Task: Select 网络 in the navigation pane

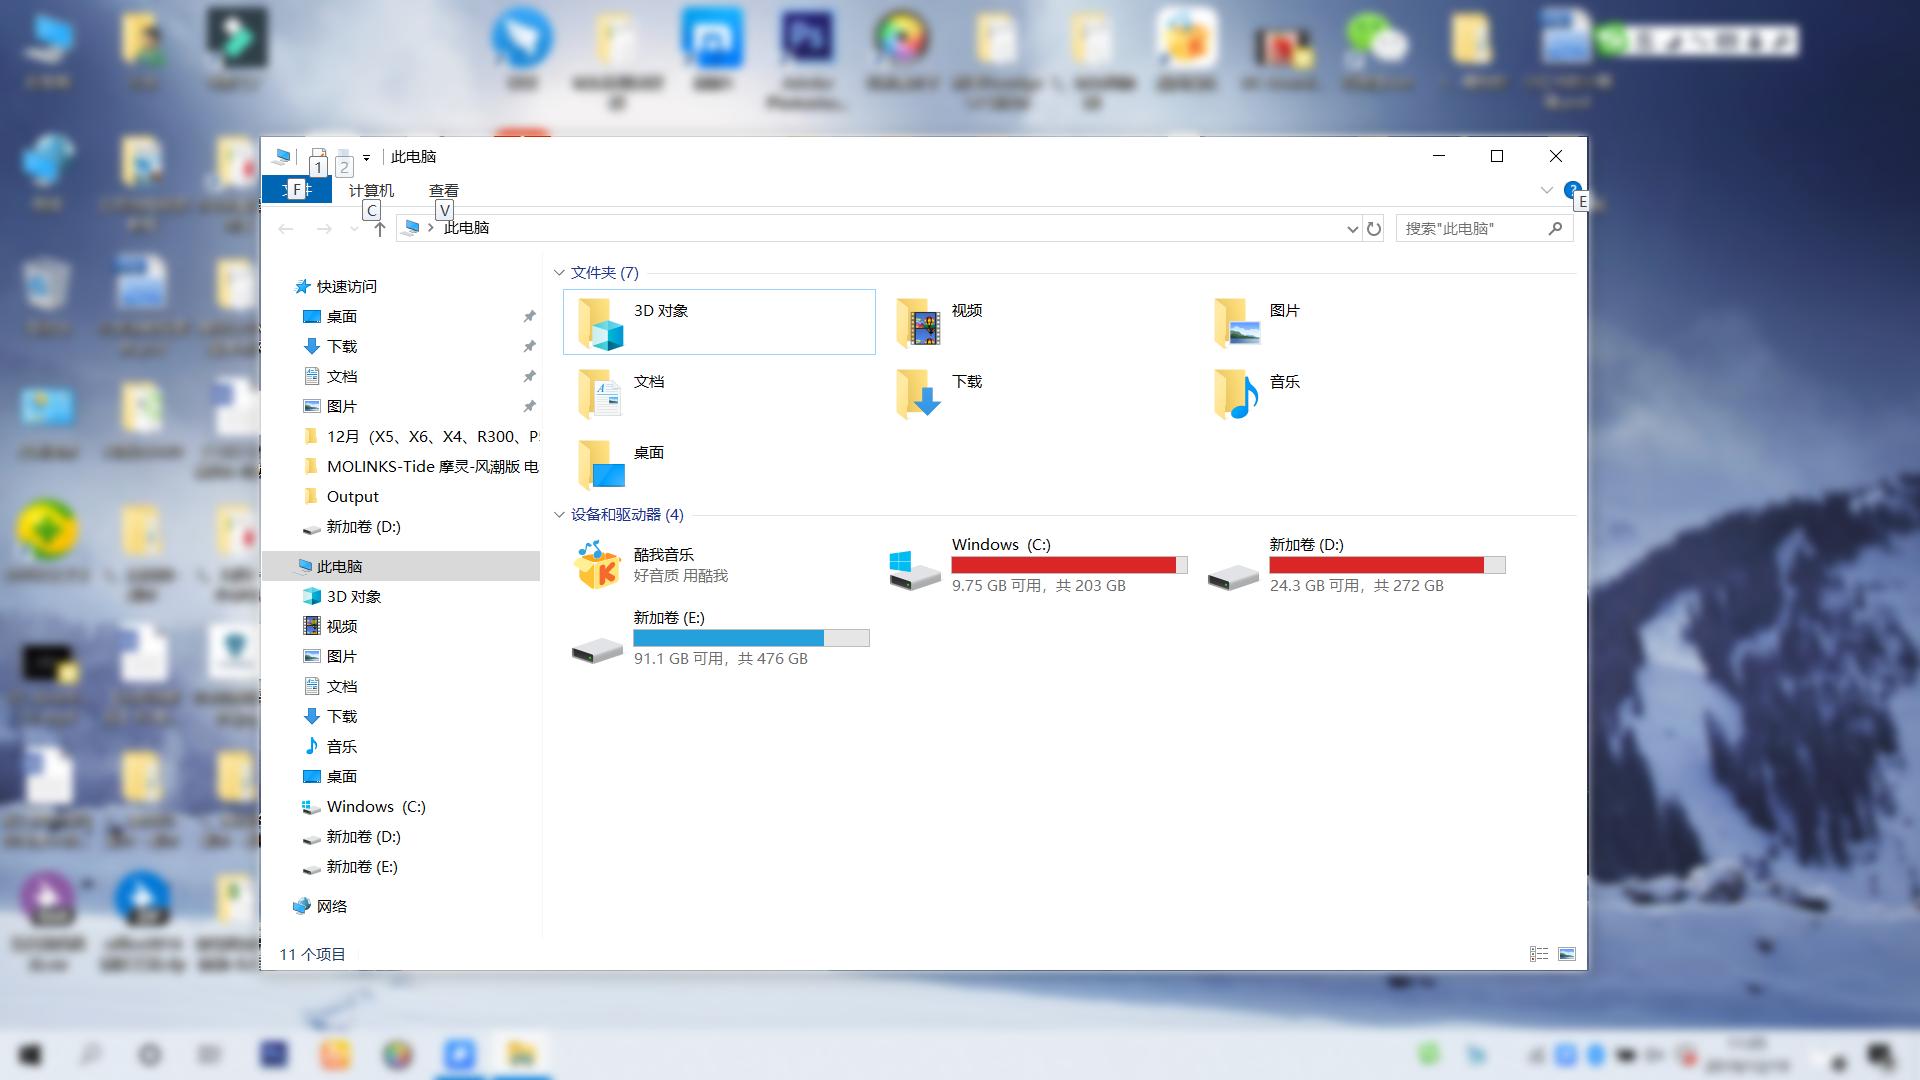Action: (x=331, y=906)
